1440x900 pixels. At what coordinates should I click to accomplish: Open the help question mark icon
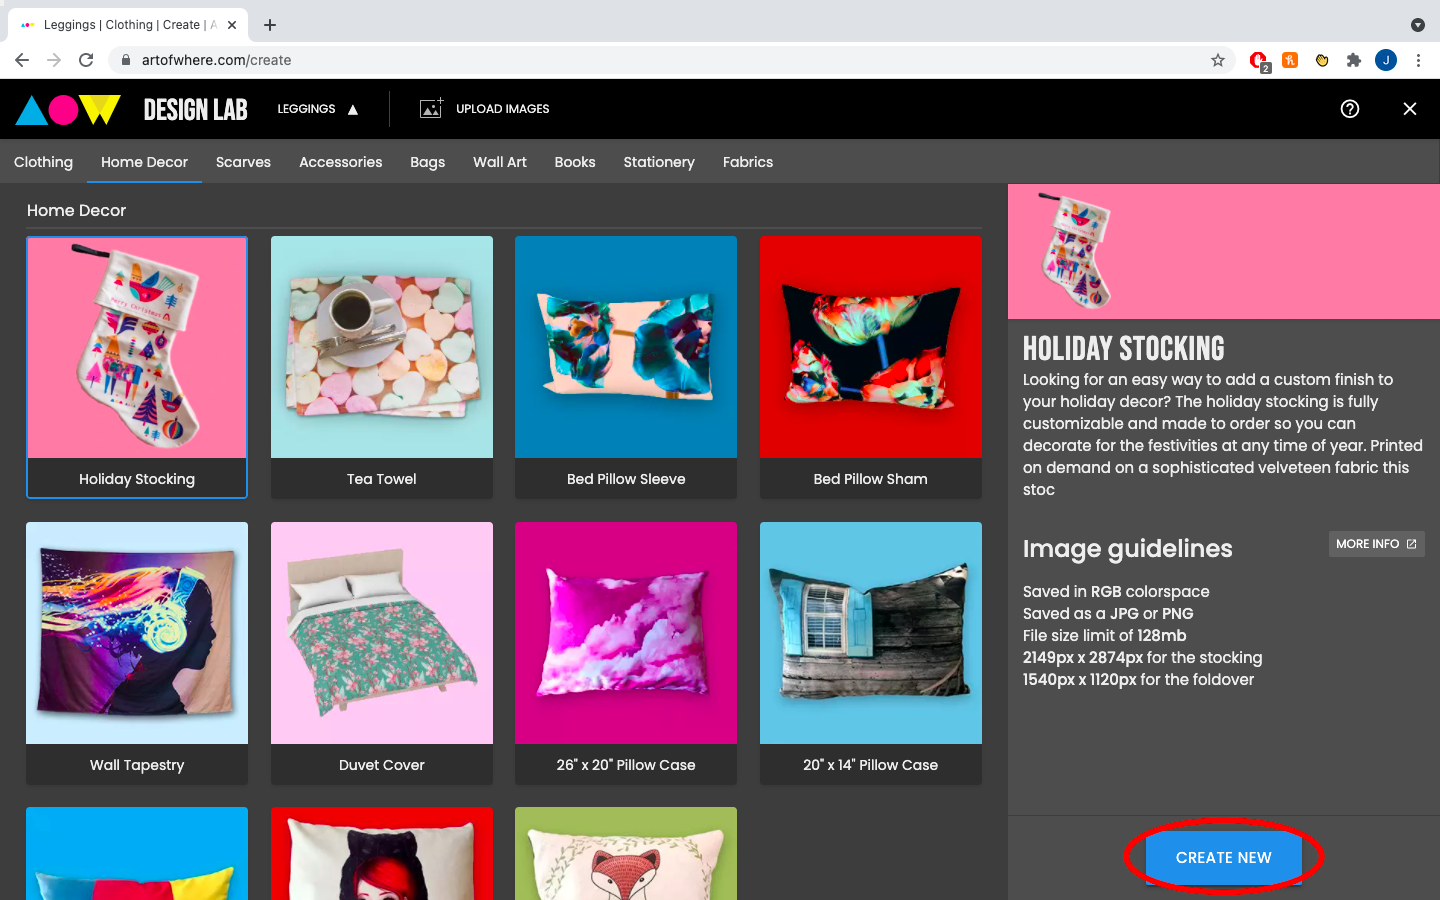pos(1350,109)
